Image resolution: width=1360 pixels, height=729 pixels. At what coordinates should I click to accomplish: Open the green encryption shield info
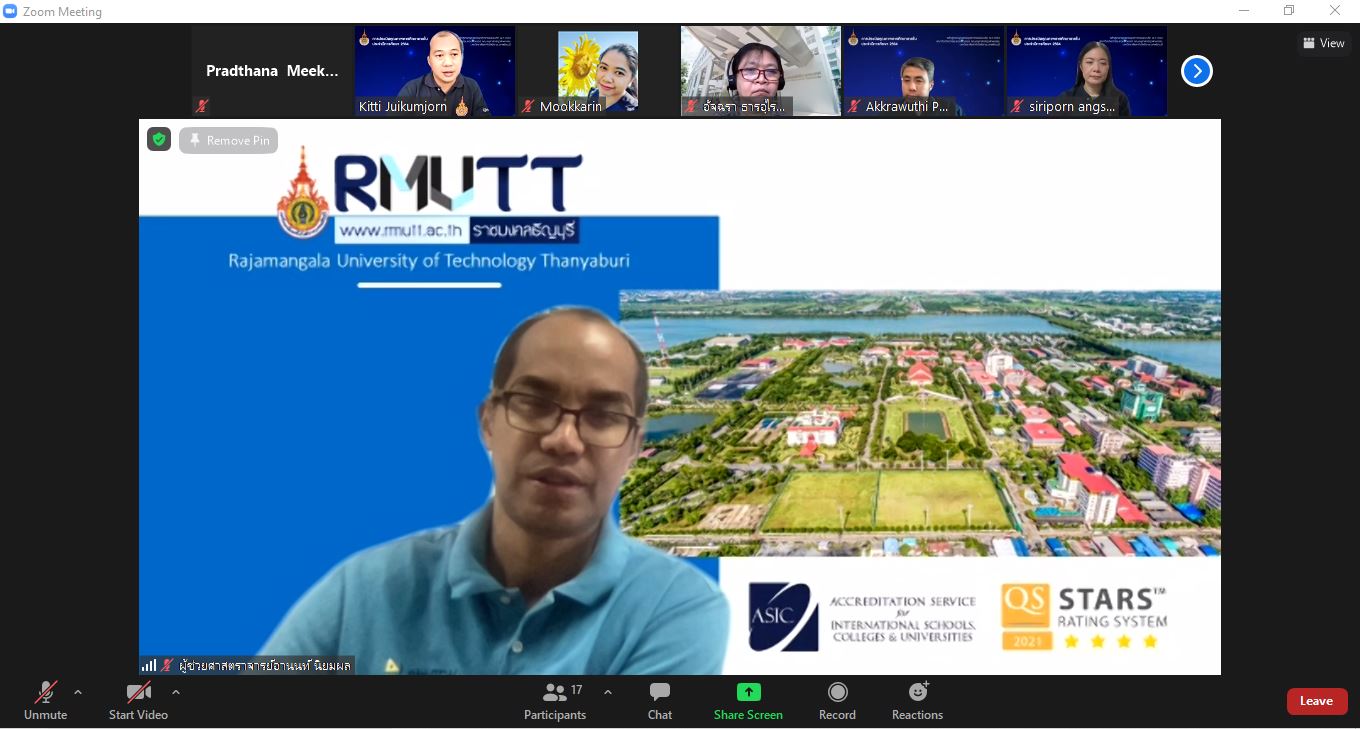point(159,139)
